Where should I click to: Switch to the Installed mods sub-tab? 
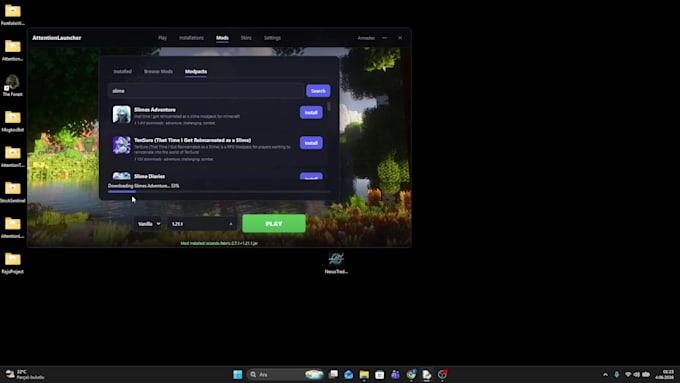tap(122, 72)
